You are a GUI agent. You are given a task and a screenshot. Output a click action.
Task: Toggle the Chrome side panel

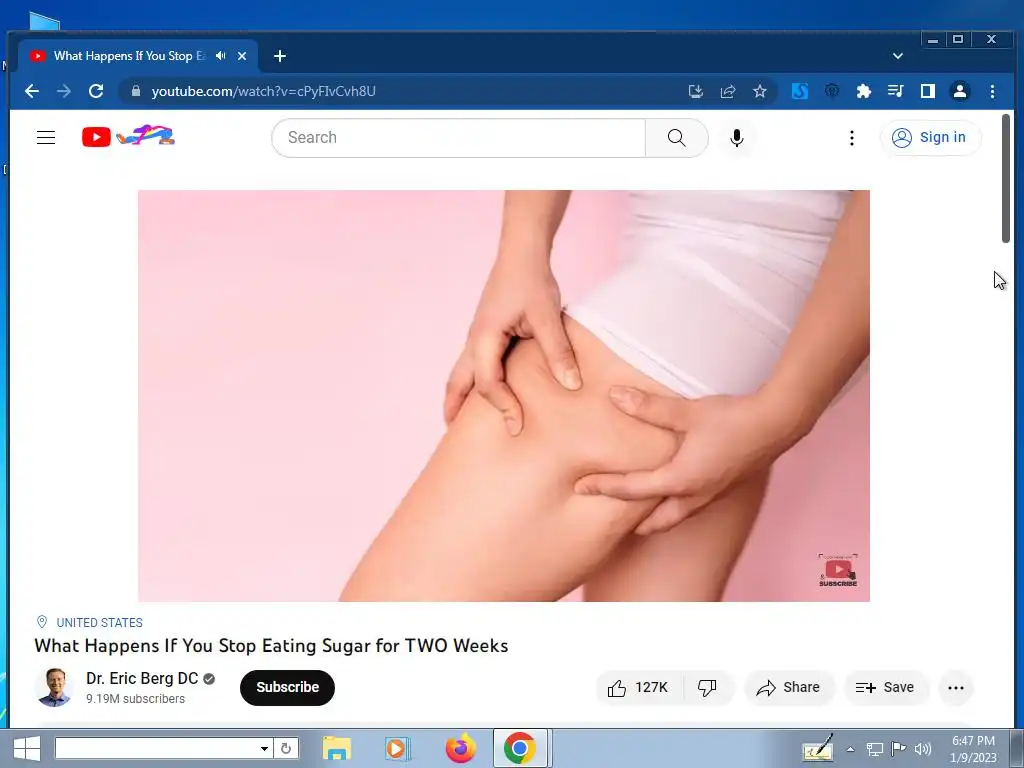(x=927, y=91)
